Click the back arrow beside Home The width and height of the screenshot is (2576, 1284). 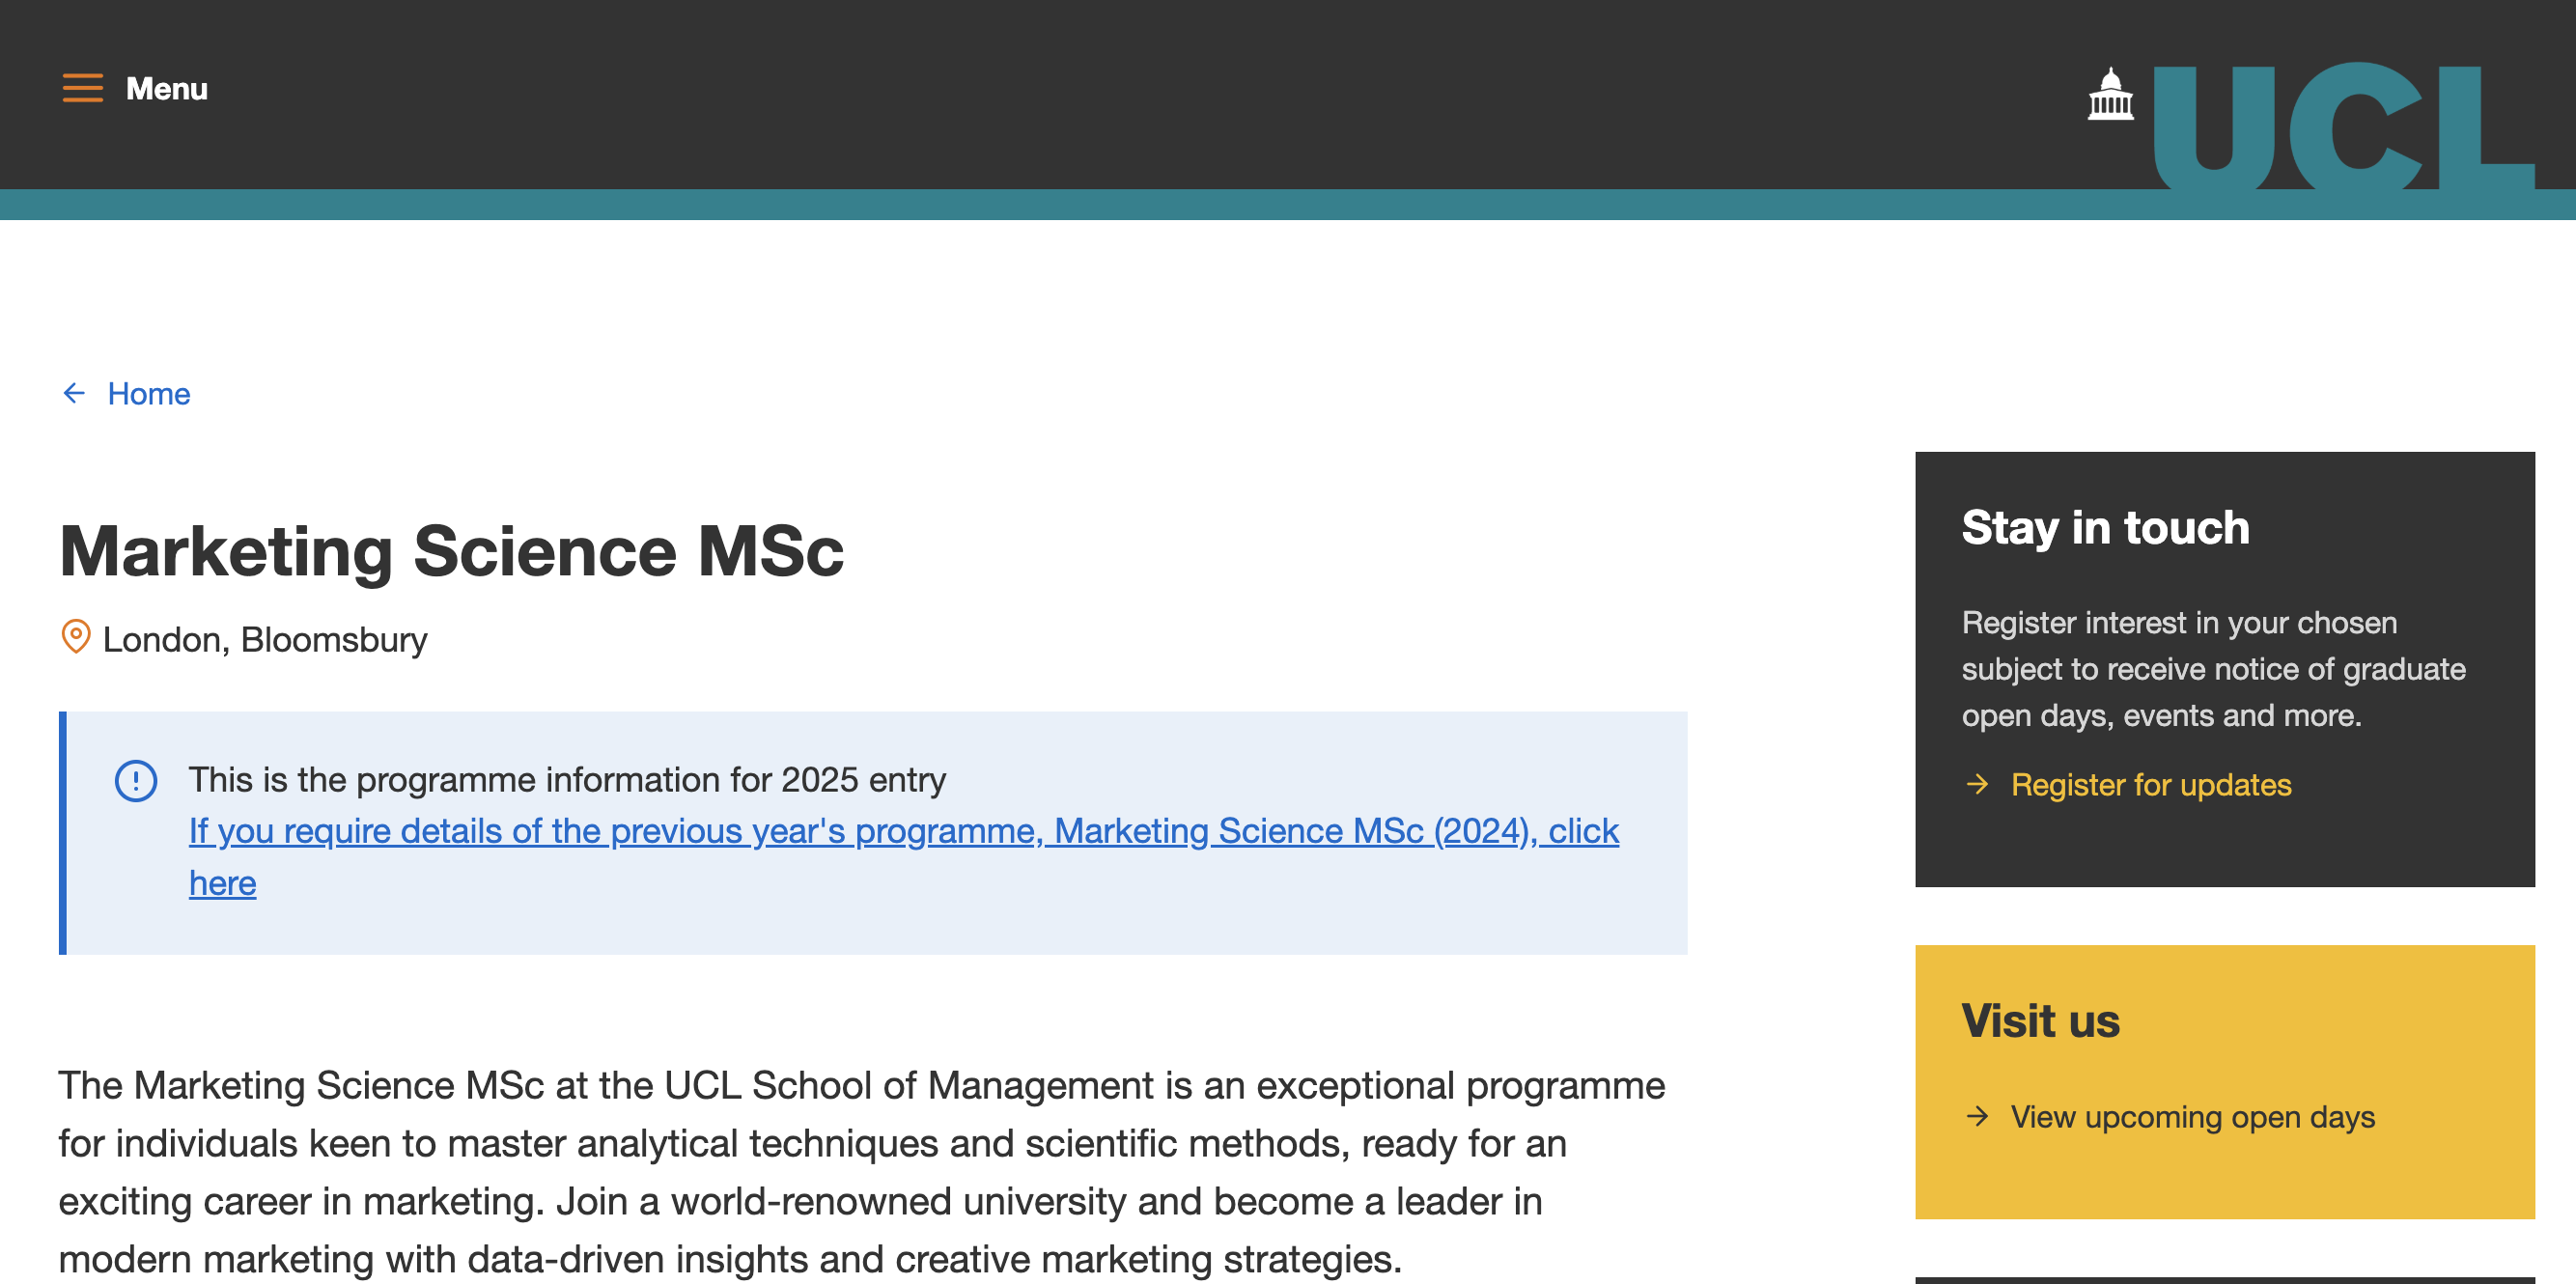(74, 393)
